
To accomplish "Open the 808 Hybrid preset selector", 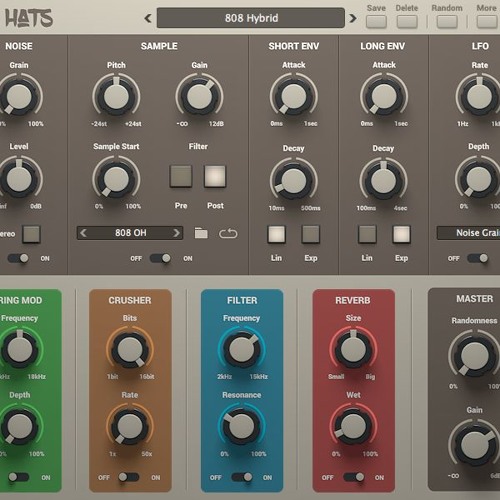I will tap(251, 18).
